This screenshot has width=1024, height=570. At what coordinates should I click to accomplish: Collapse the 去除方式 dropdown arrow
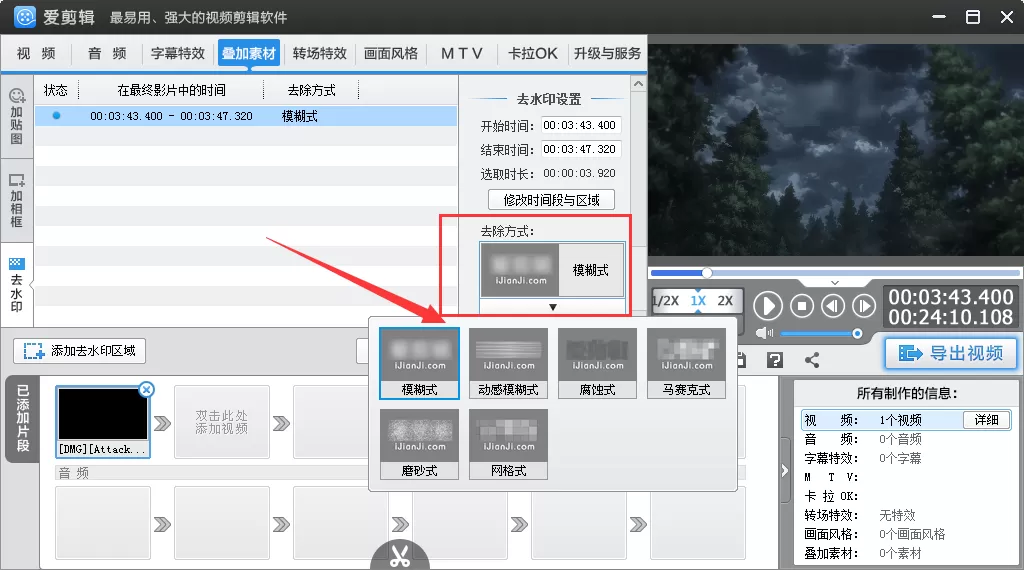click(x=552, y=307)
